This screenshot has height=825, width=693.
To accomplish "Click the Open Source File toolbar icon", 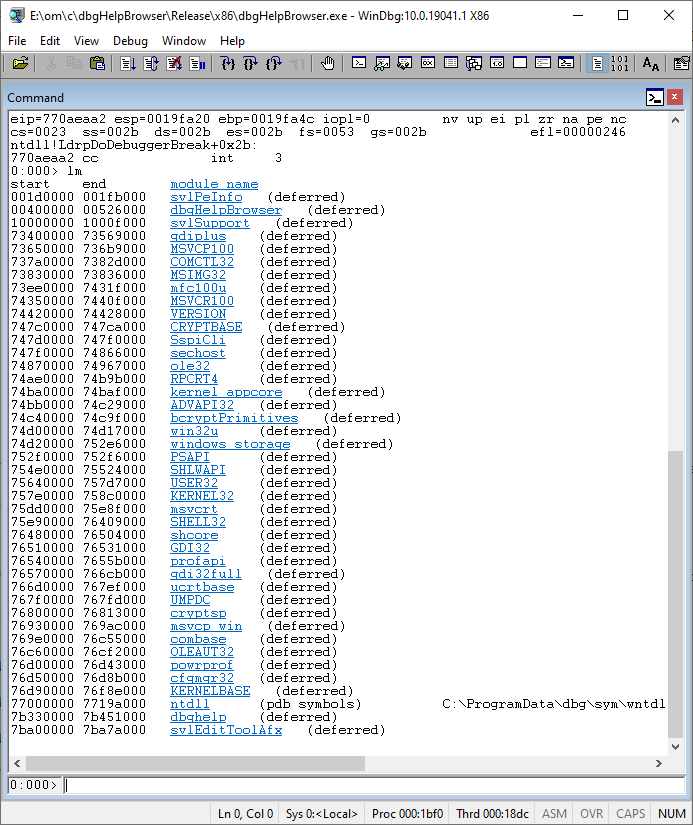I will pos(20,64).
